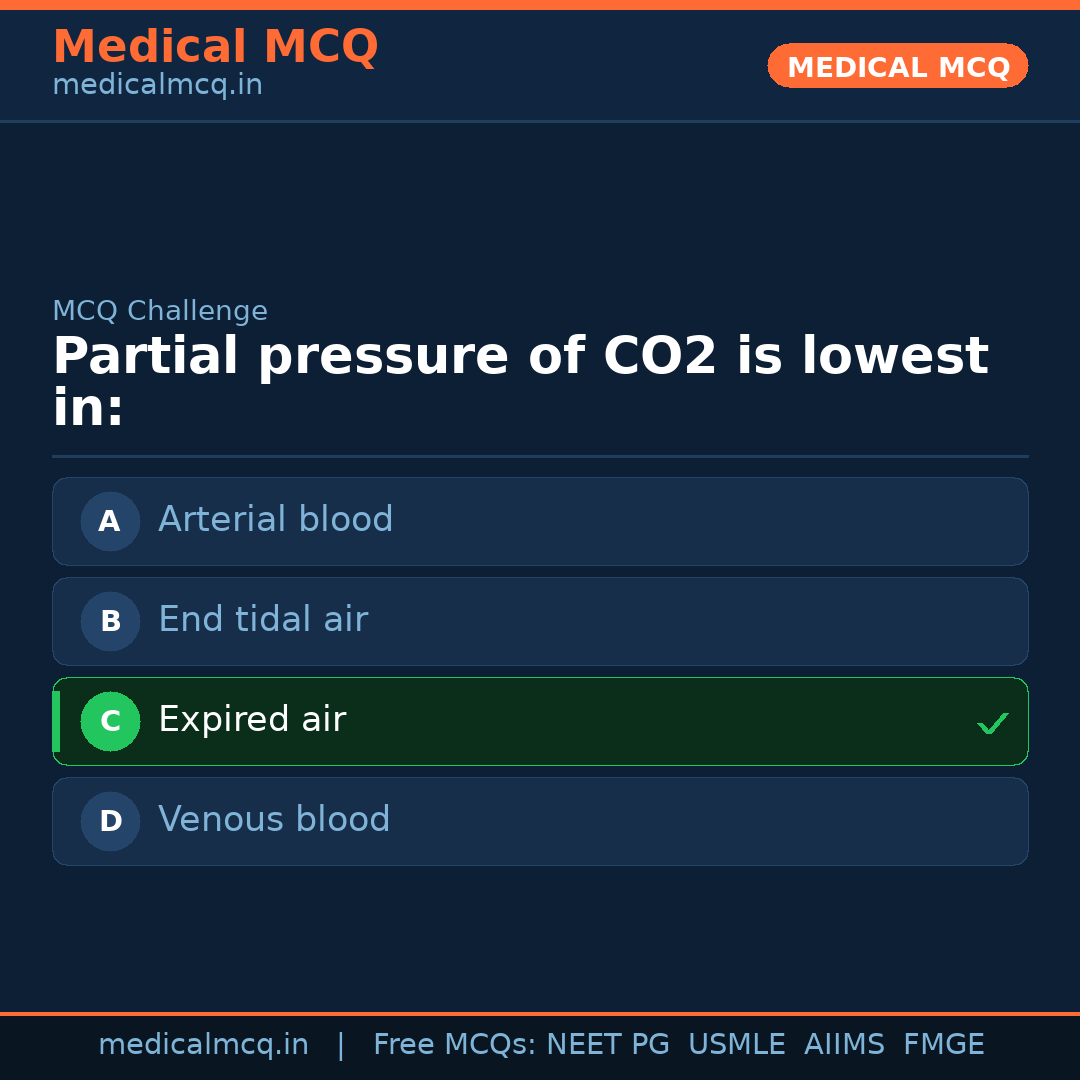Click the MCQ Challenge label
The height and width of the screenshot is (1080, 1080).
(160, 311)
